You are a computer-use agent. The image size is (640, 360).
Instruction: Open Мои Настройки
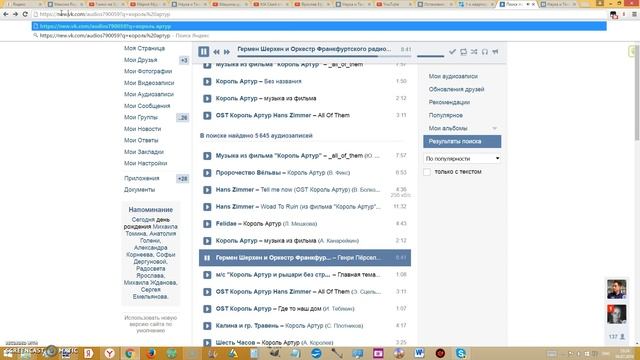point(145,163)
